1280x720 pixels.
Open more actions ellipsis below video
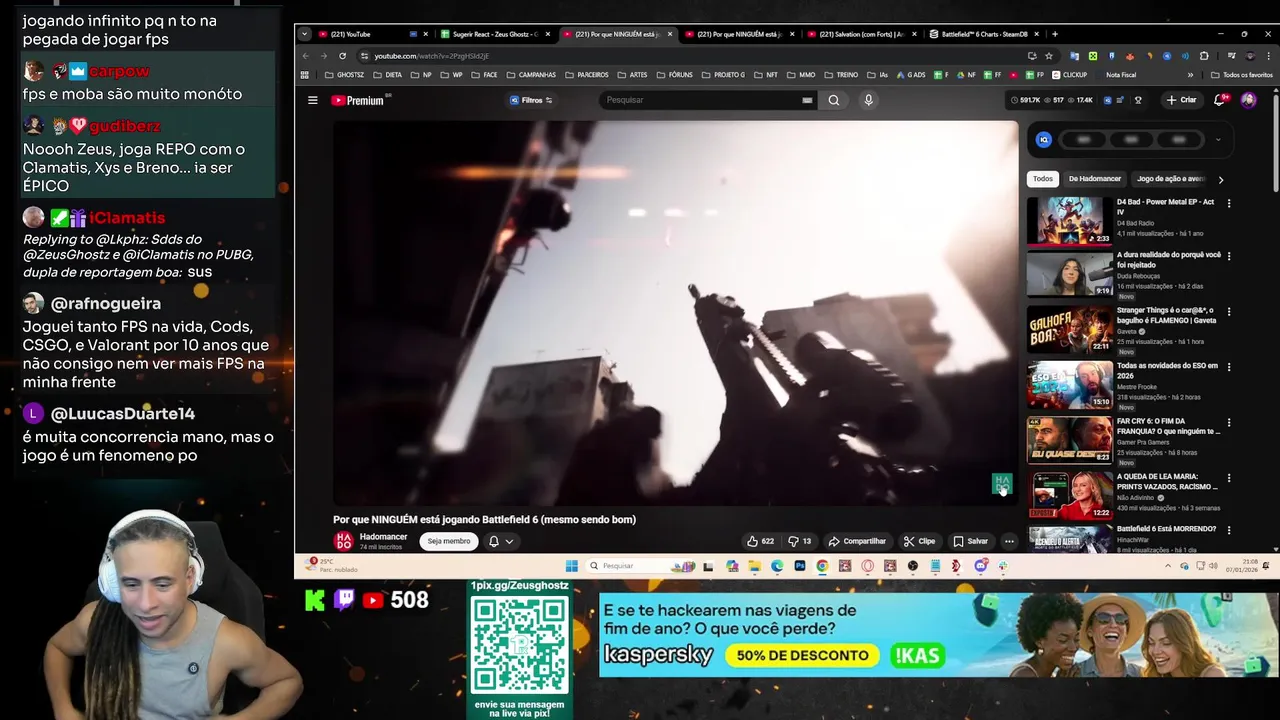coord(1009,541)
